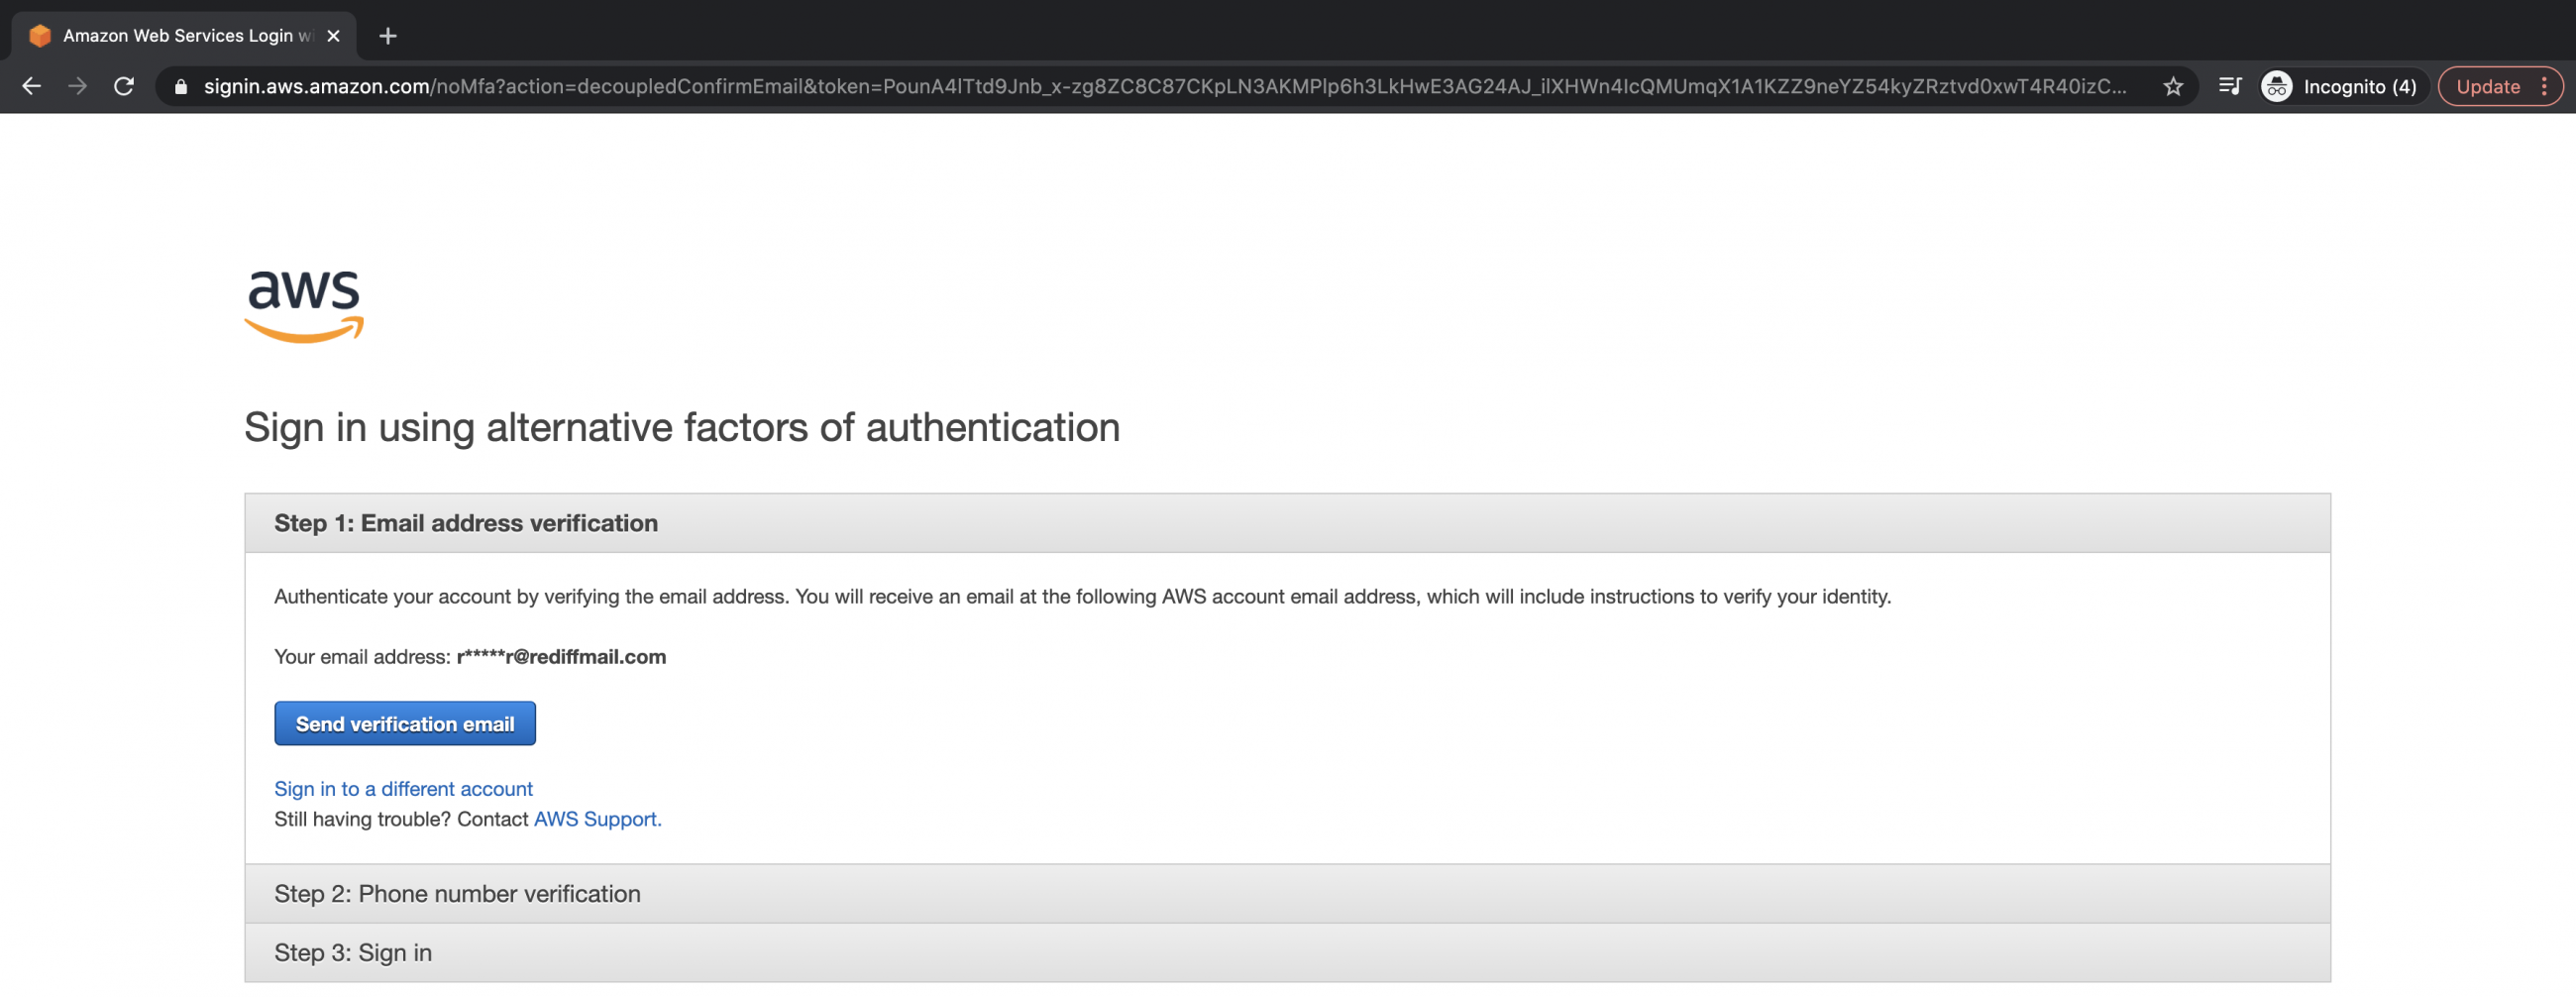Click the back navigation arrow
The width and height of the screenshot is (2576, 997).
click(x=31, y=86)
